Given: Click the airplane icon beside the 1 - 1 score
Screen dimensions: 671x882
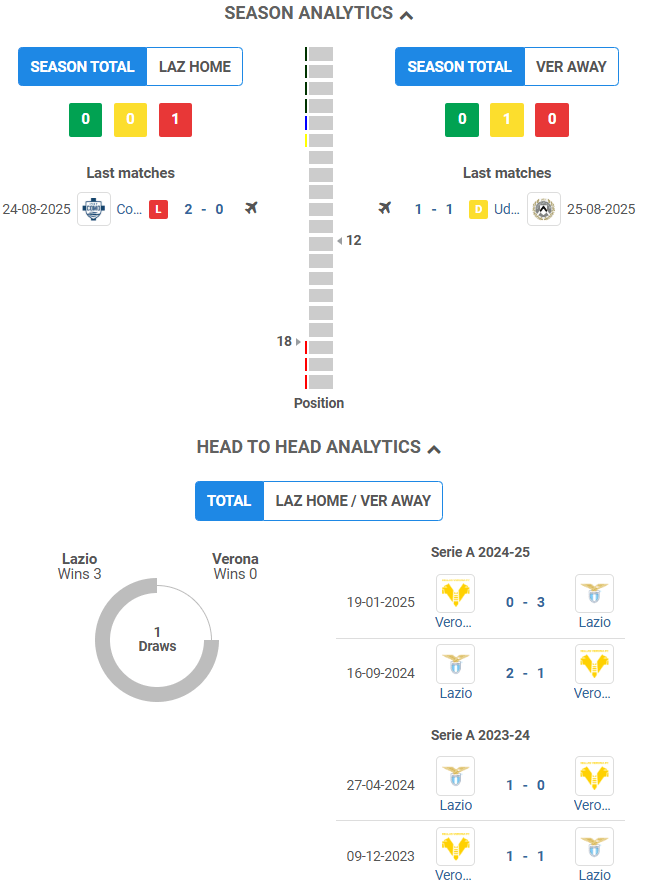Looking at the screenshot, I should point(385,208).
